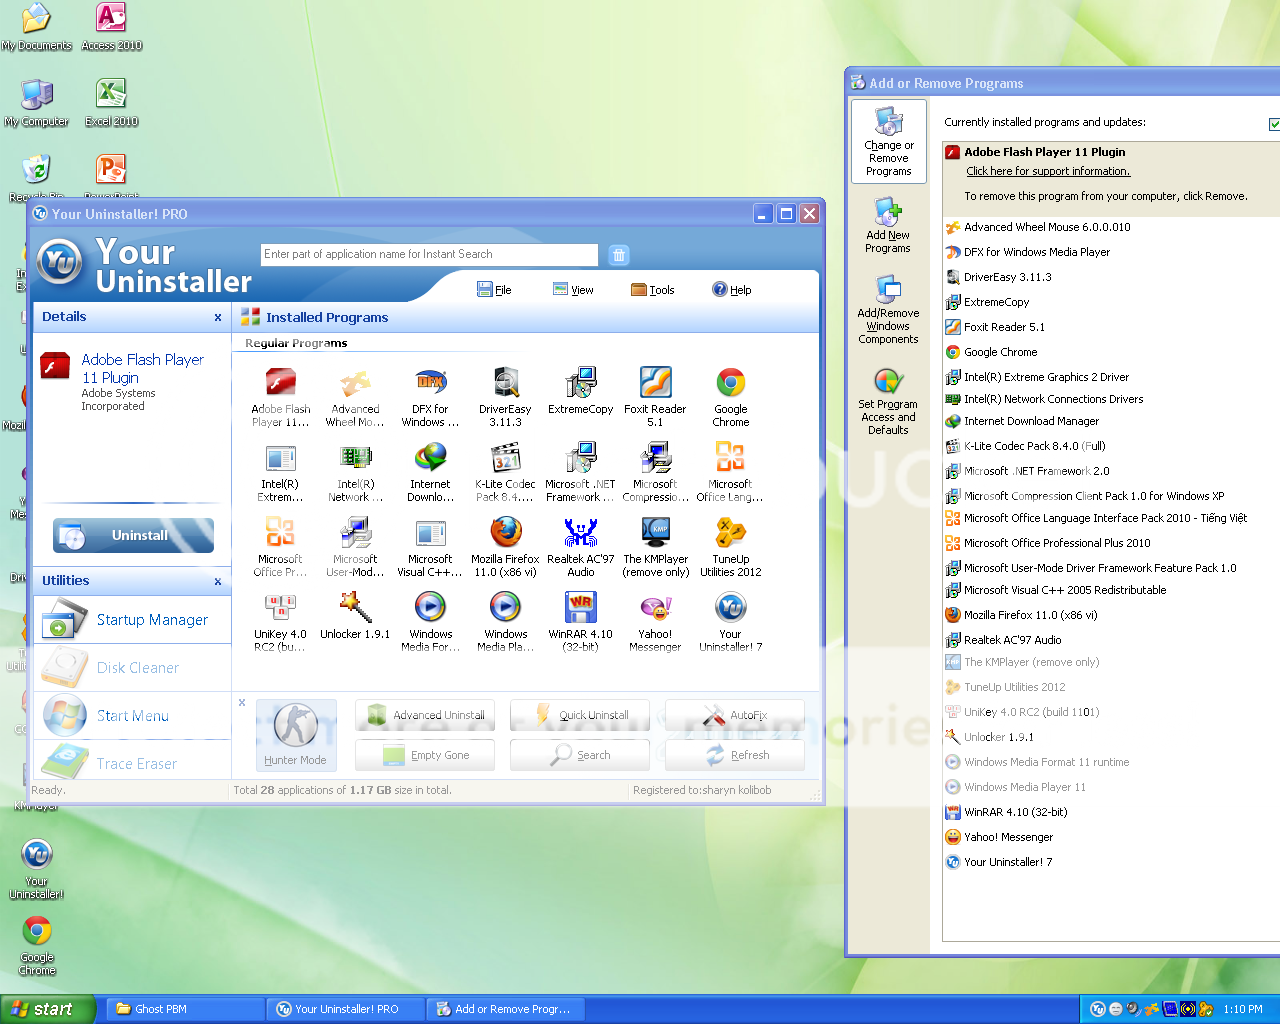
Task: Select TuneUp Utilities 2012 icon
Action: pos(730,533)
